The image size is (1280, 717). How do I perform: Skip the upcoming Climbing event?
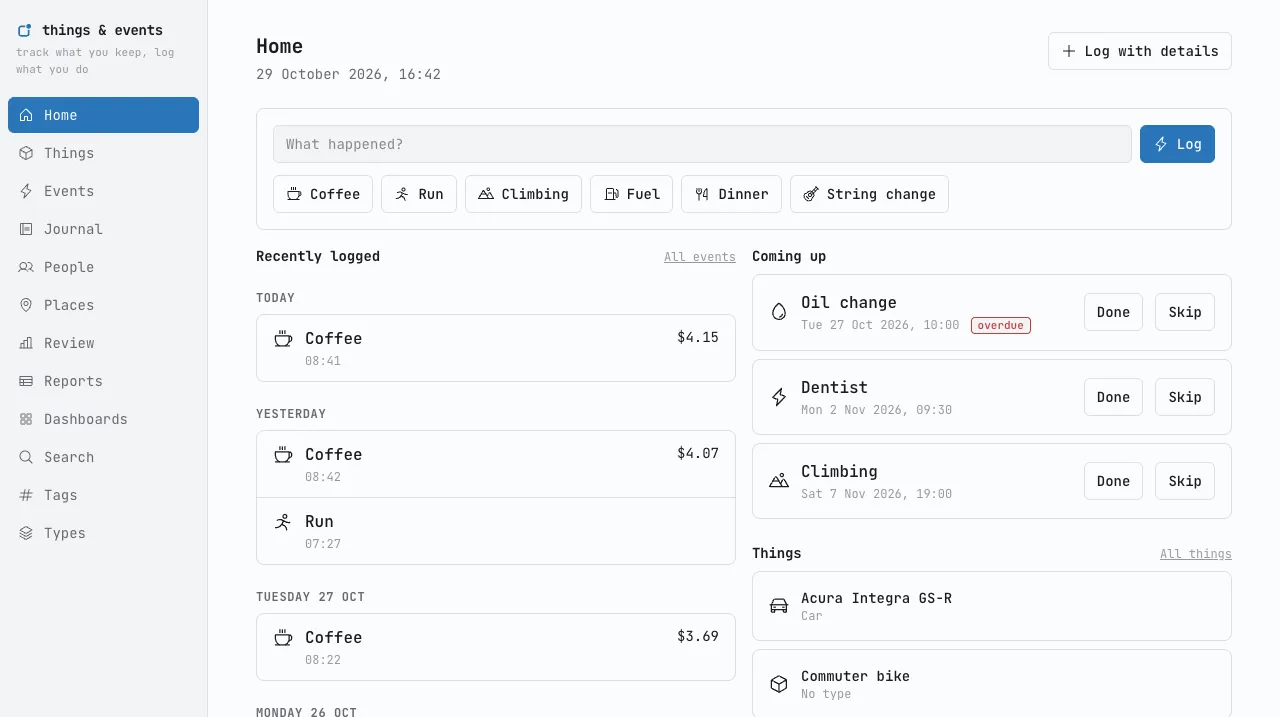click(1185, 481)
